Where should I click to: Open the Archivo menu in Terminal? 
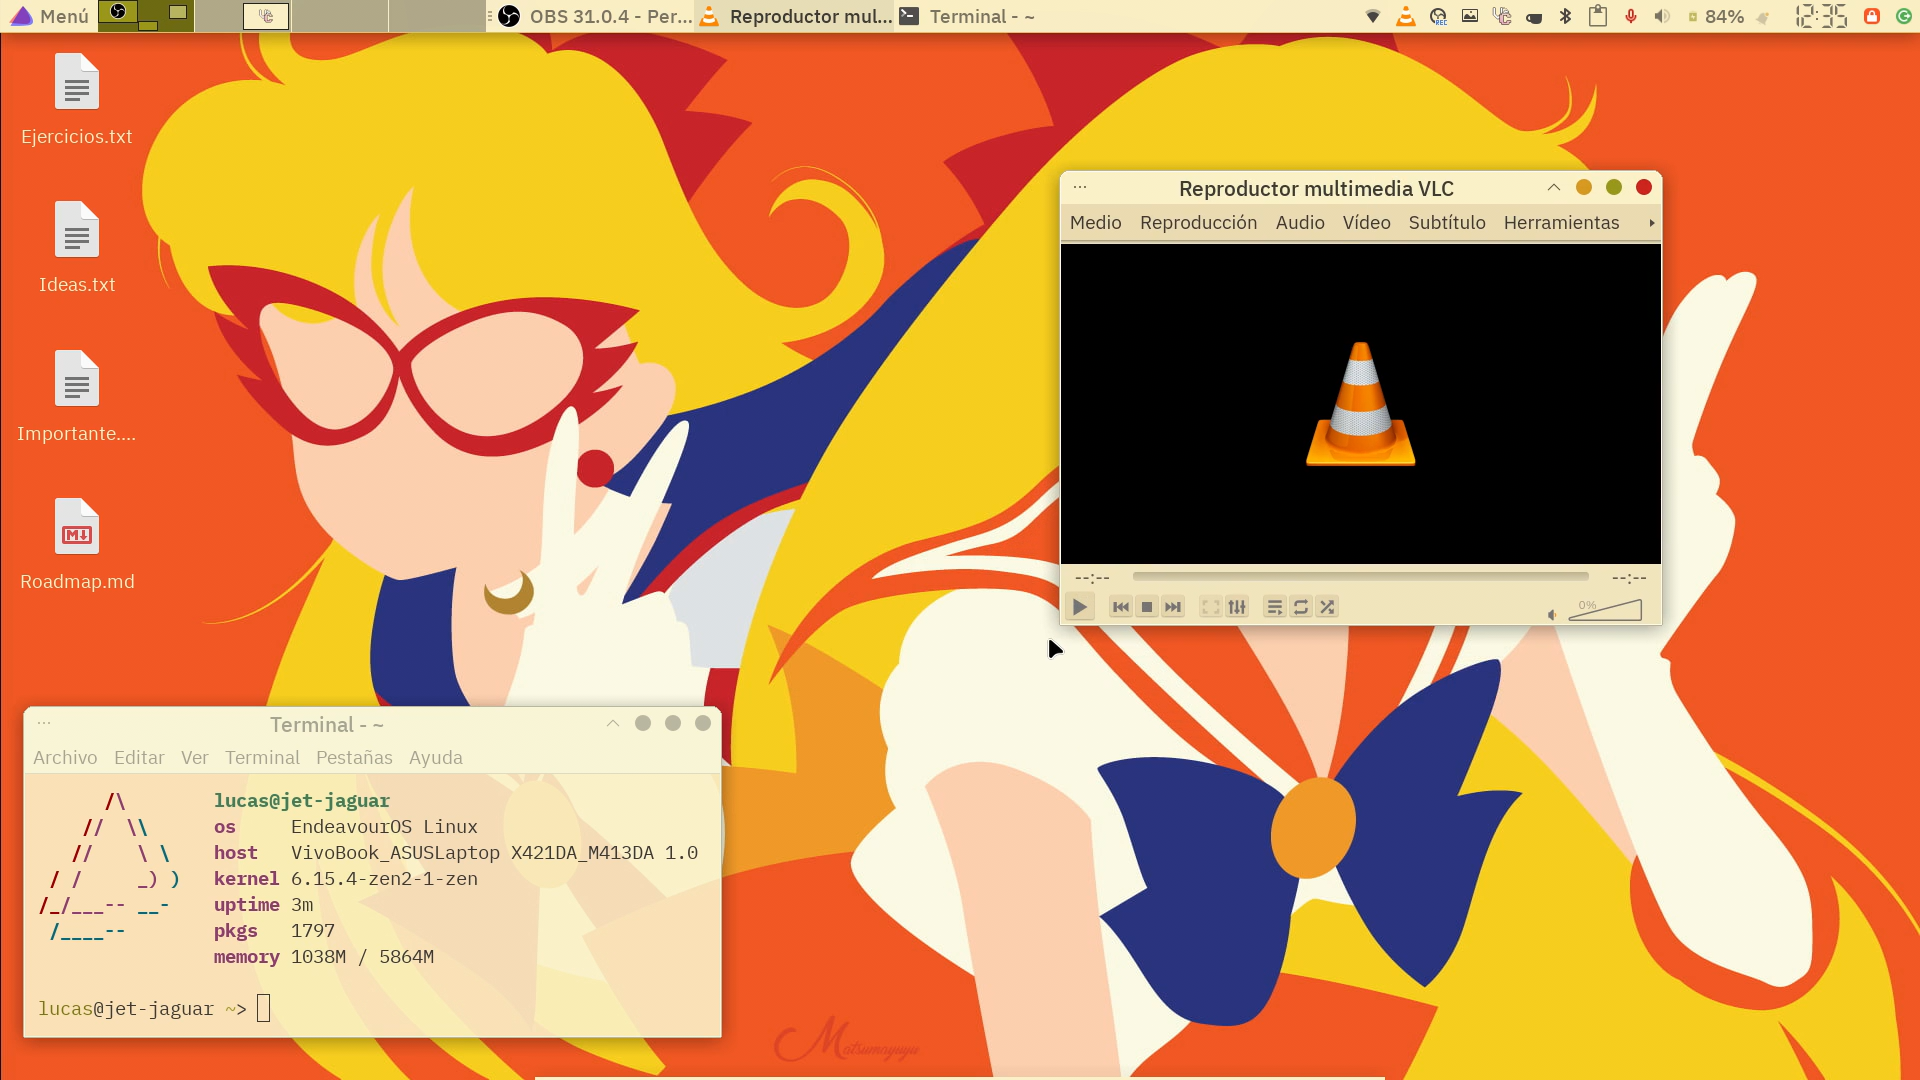65,758
